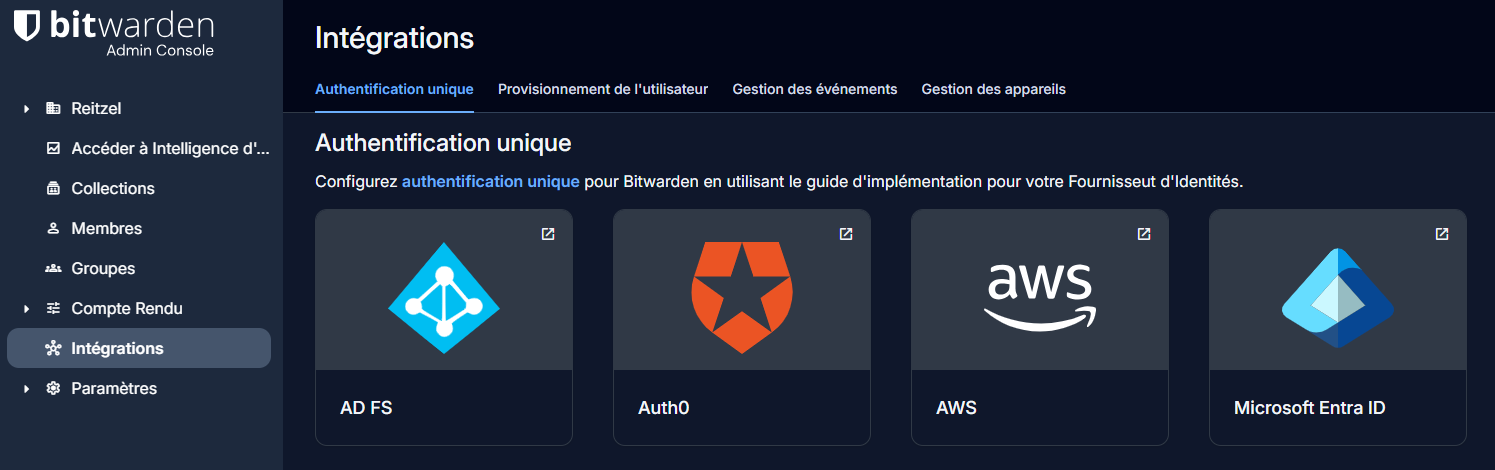Open AWS guide via external link icon
The height and width of the screenshot is (470, 1495).
click(1144, 234)
